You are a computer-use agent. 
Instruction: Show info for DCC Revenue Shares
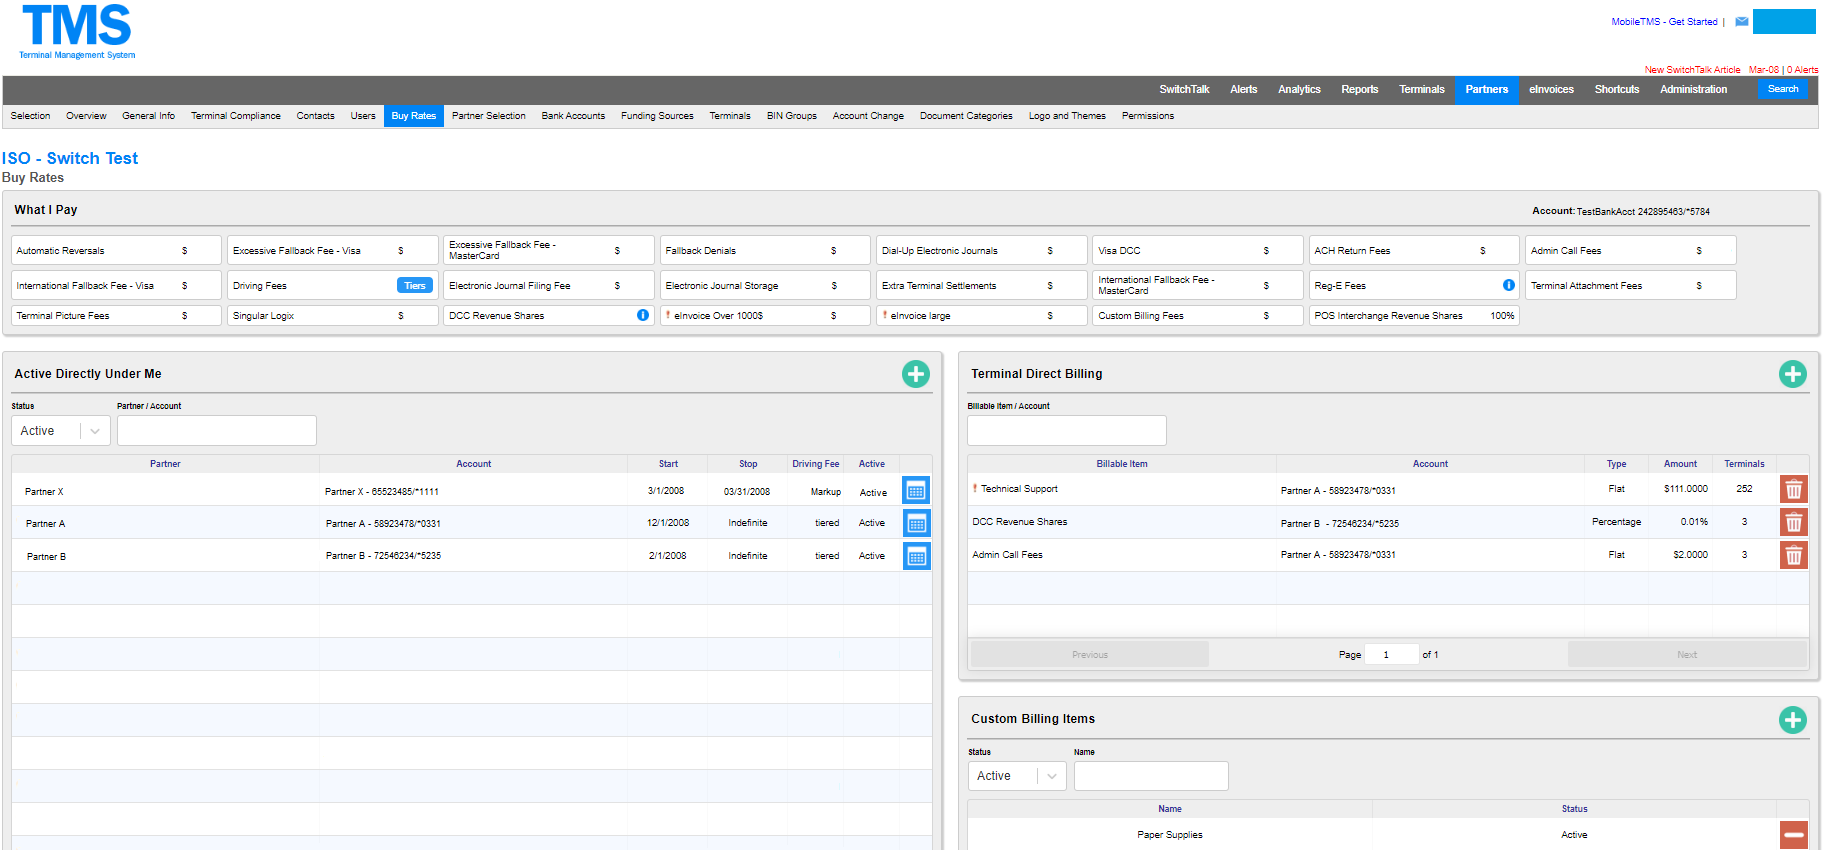point(643,315)
